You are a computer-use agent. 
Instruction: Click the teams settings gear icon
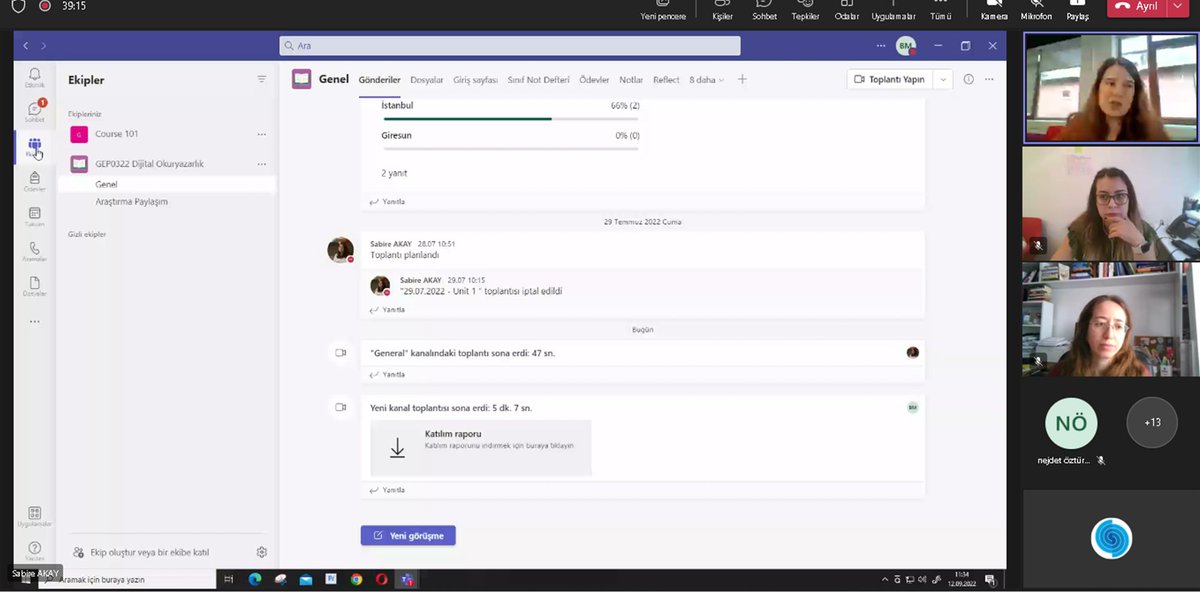tap(262, 552)
